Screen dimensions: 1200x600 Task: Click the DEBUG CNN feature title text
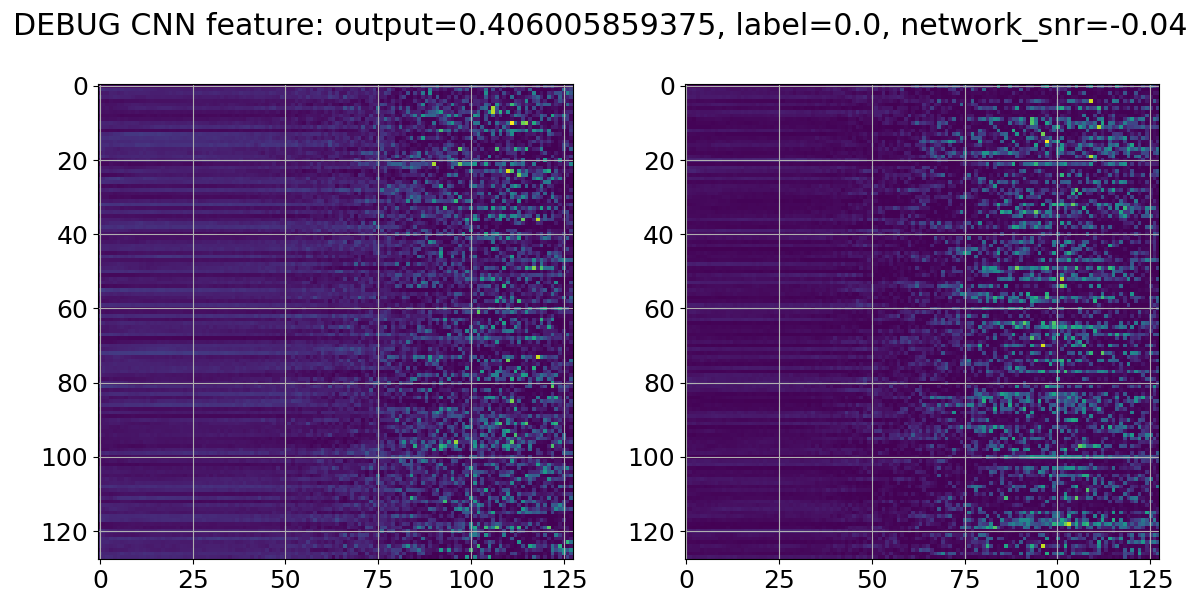pos(600,27)
